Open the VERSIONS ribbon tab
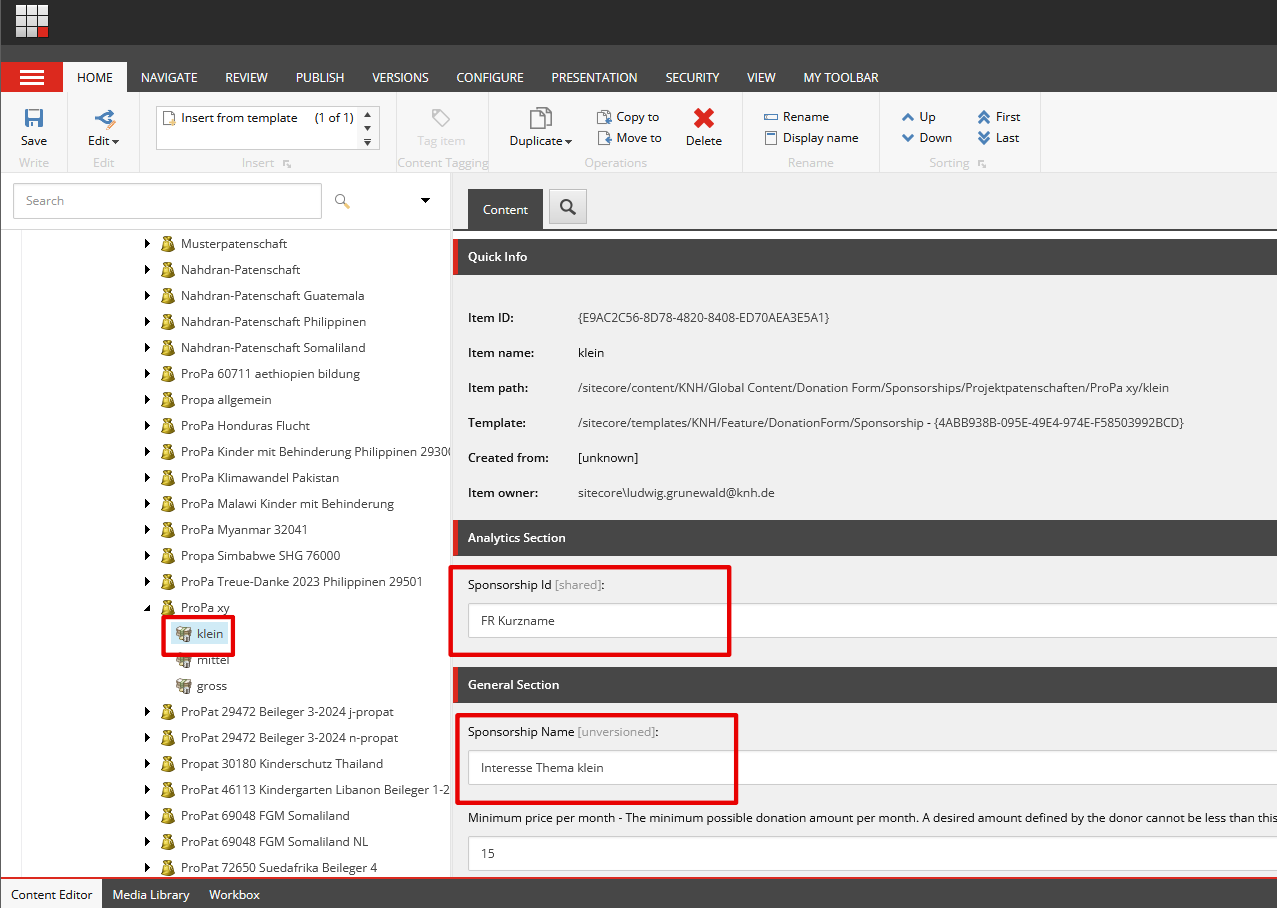1277x908 pixels. (x=400, y=77)
